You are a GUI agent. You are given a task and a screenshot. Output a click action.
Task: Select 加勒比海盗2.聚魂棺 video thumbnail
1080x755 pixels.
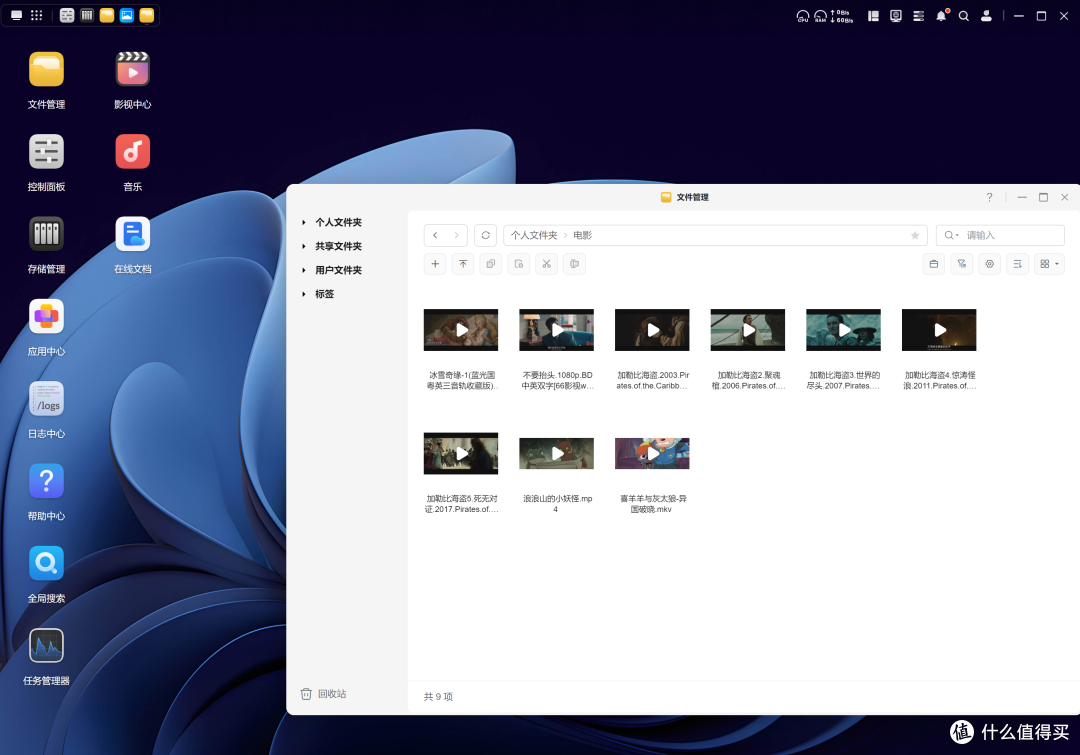748,330
